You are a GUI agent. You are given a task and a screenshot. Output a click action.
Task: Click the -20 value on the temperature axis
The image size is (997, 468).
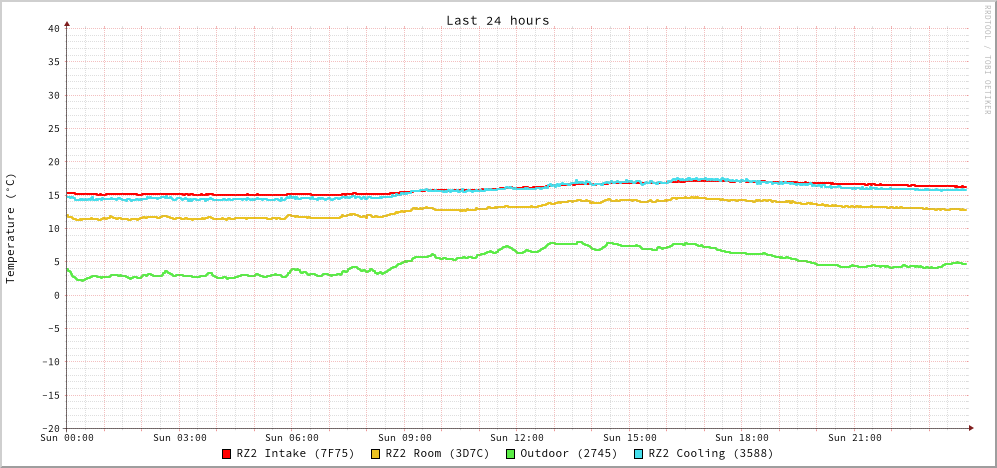point(50,428)
